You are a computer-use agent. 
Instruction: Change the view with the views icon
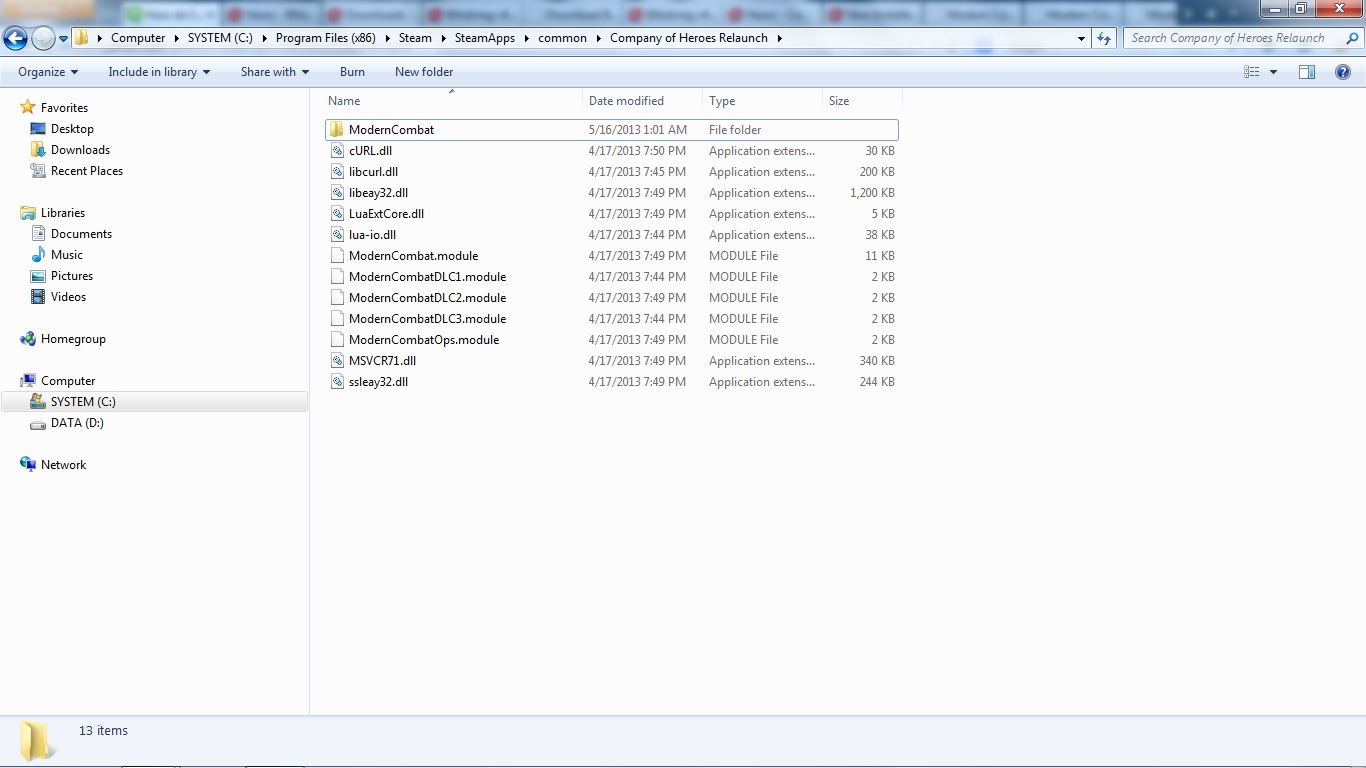tap(1252, 72)
